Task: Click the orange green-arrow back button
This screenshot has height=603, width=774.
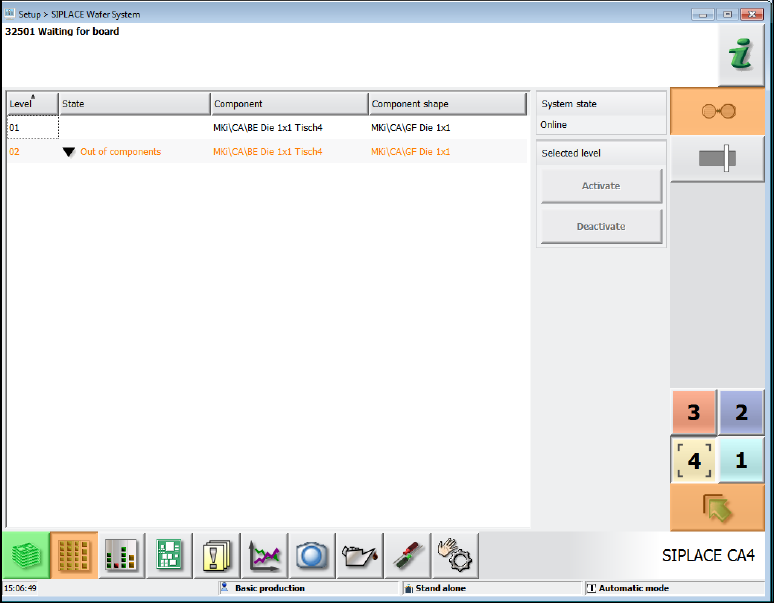Action: pos(717,507)
